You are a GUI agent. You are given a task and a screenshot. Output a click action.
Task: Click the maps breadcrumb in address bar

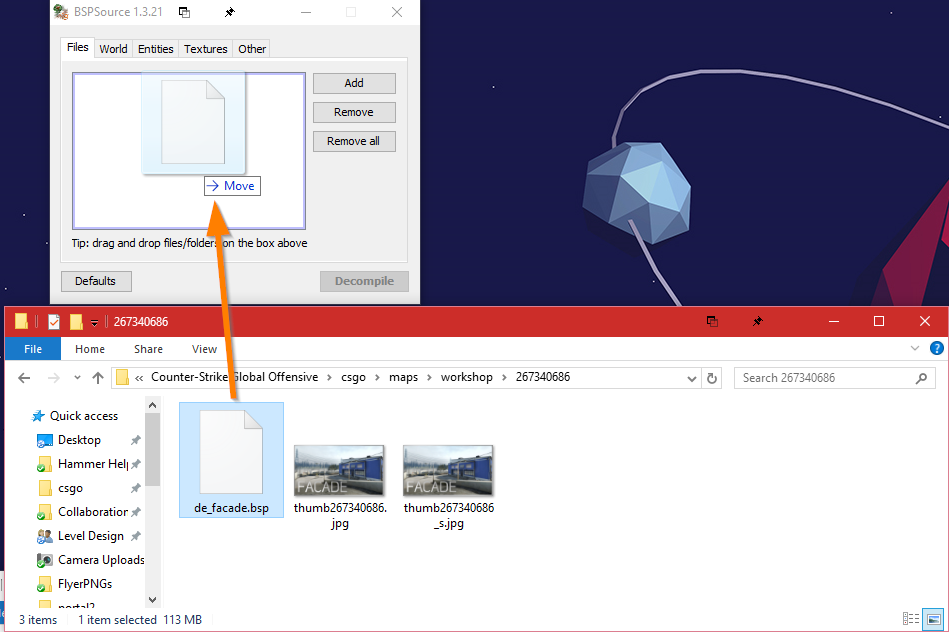point(403,377)
